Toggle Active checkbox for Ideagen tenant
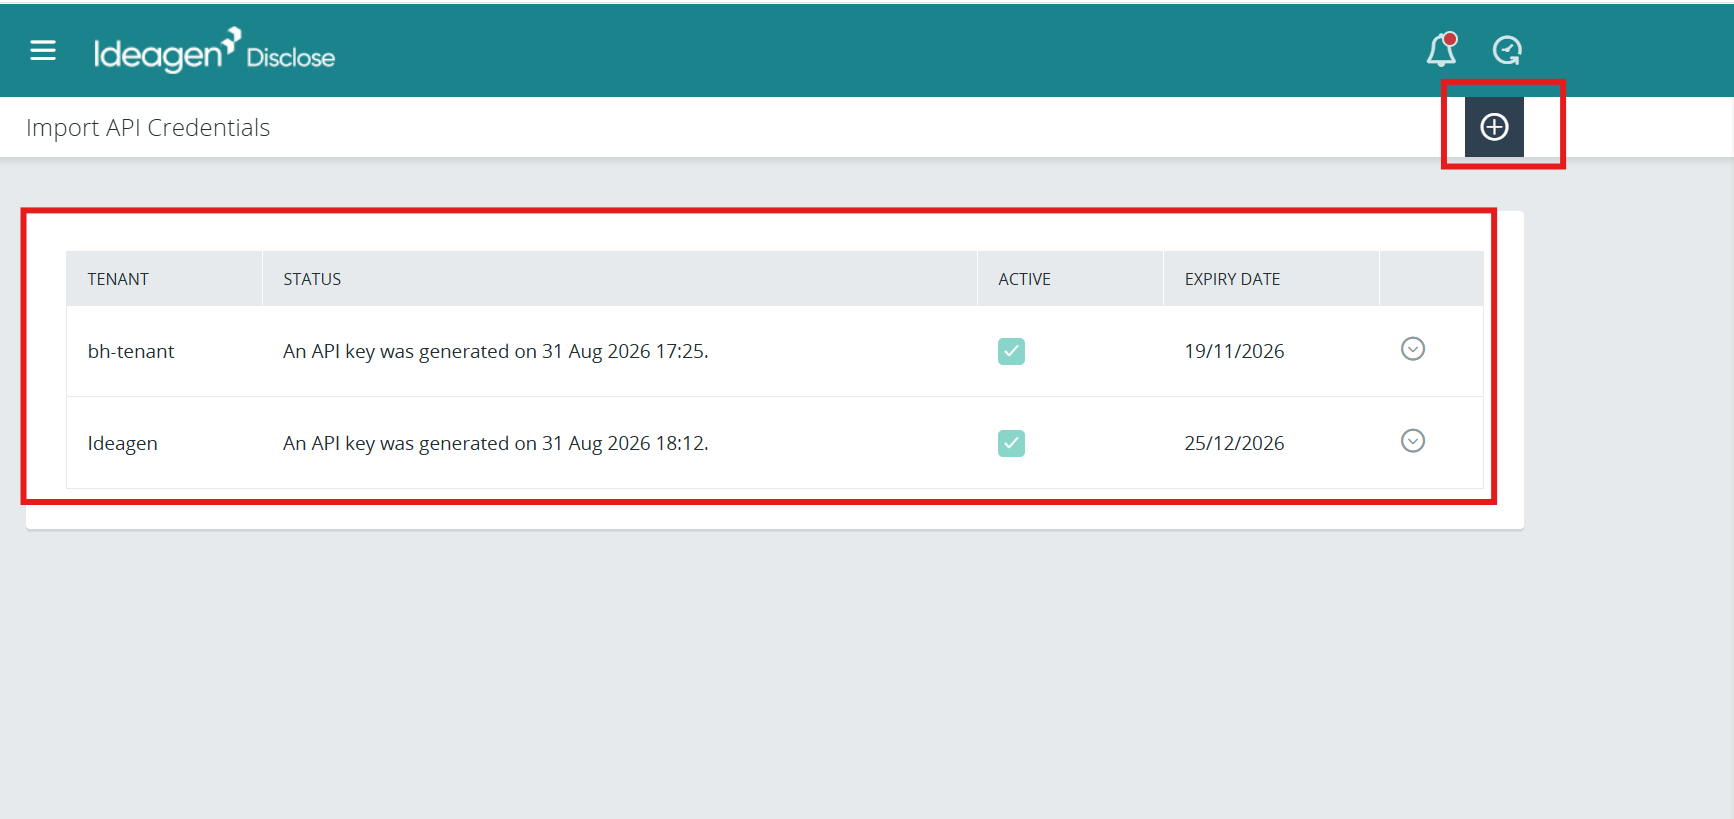This screenshot has width=1734, height=819. [x=1011, y=443]
